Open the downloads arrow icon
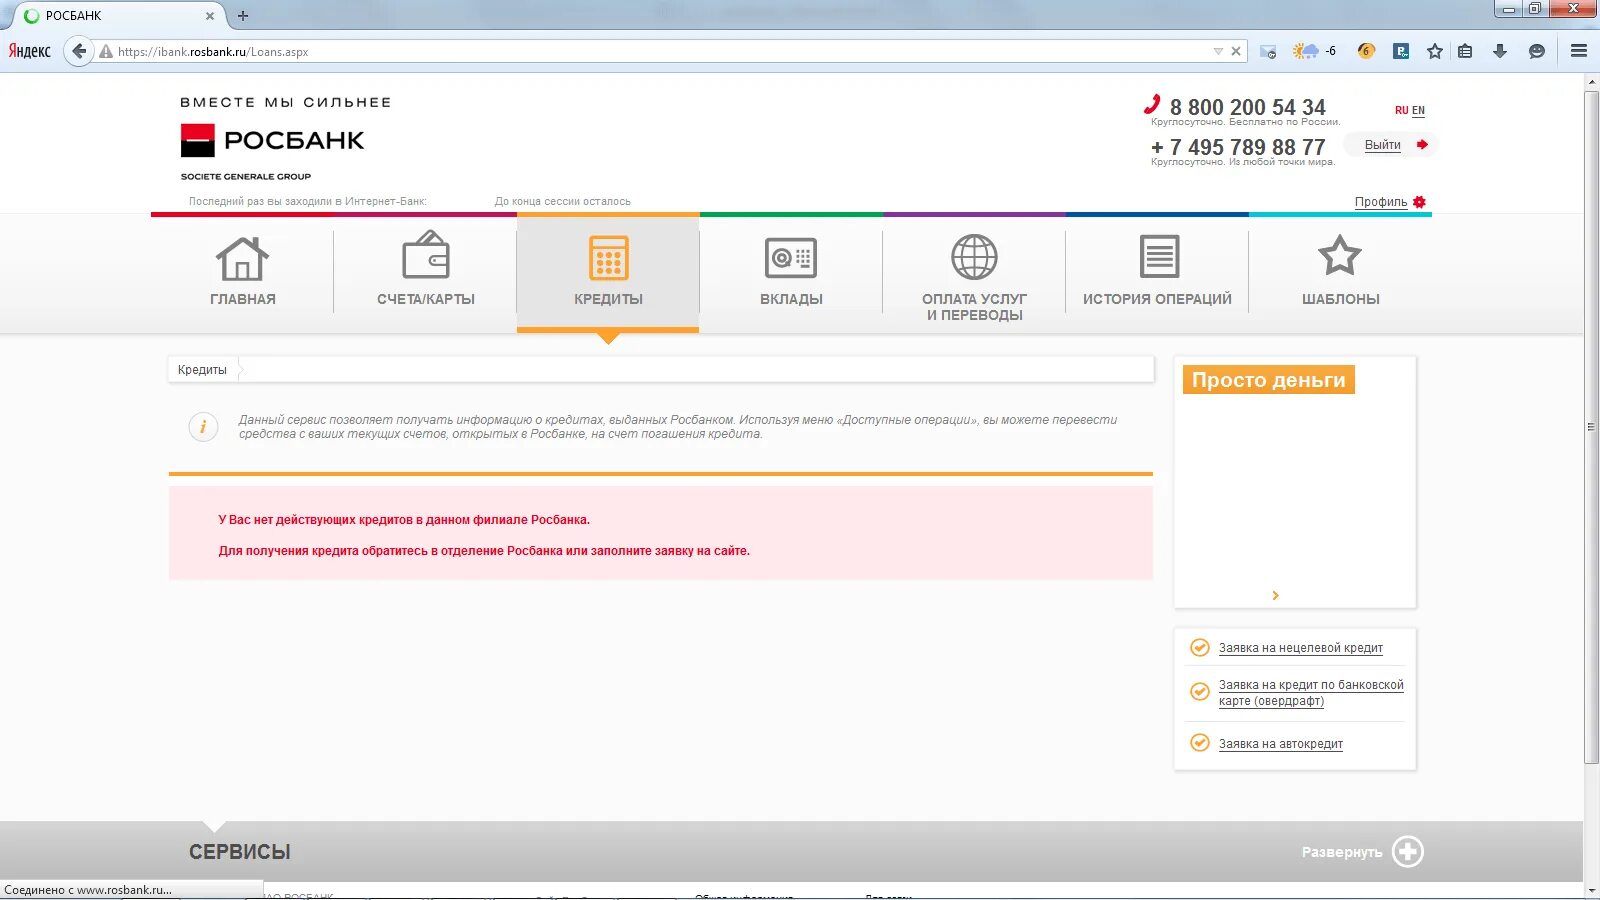1600x900 pixels. pos(1500,51)
